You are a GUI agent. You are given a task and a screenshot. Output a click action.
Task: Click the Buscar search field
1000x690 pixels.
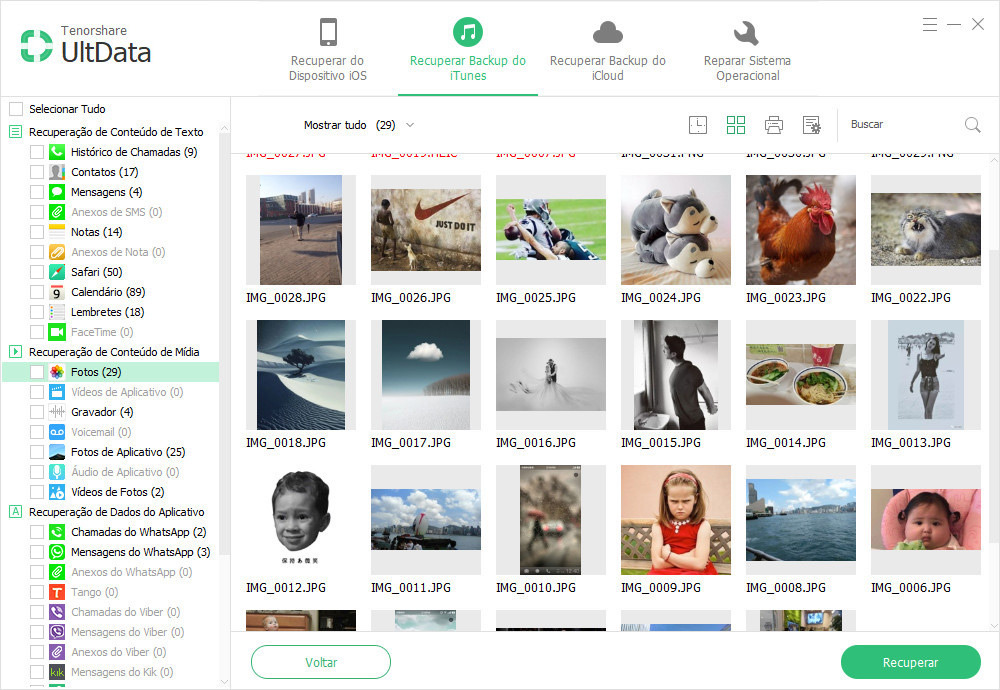902,124
